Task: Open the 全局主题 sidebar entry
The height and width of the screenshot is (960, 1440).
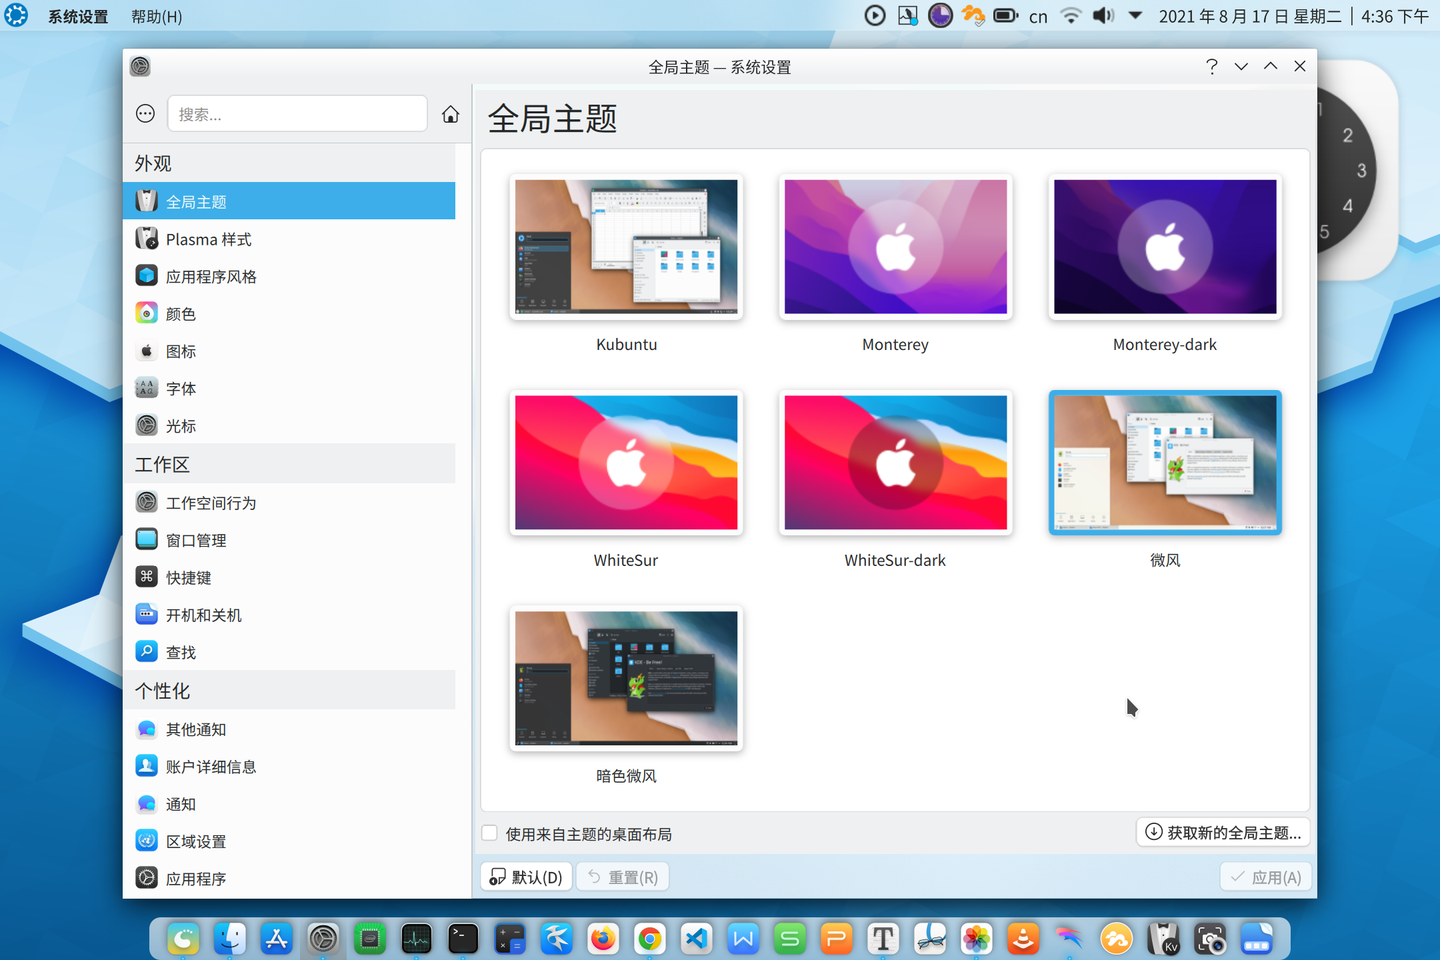Action: pyautogui.click(x=289, y=201)
